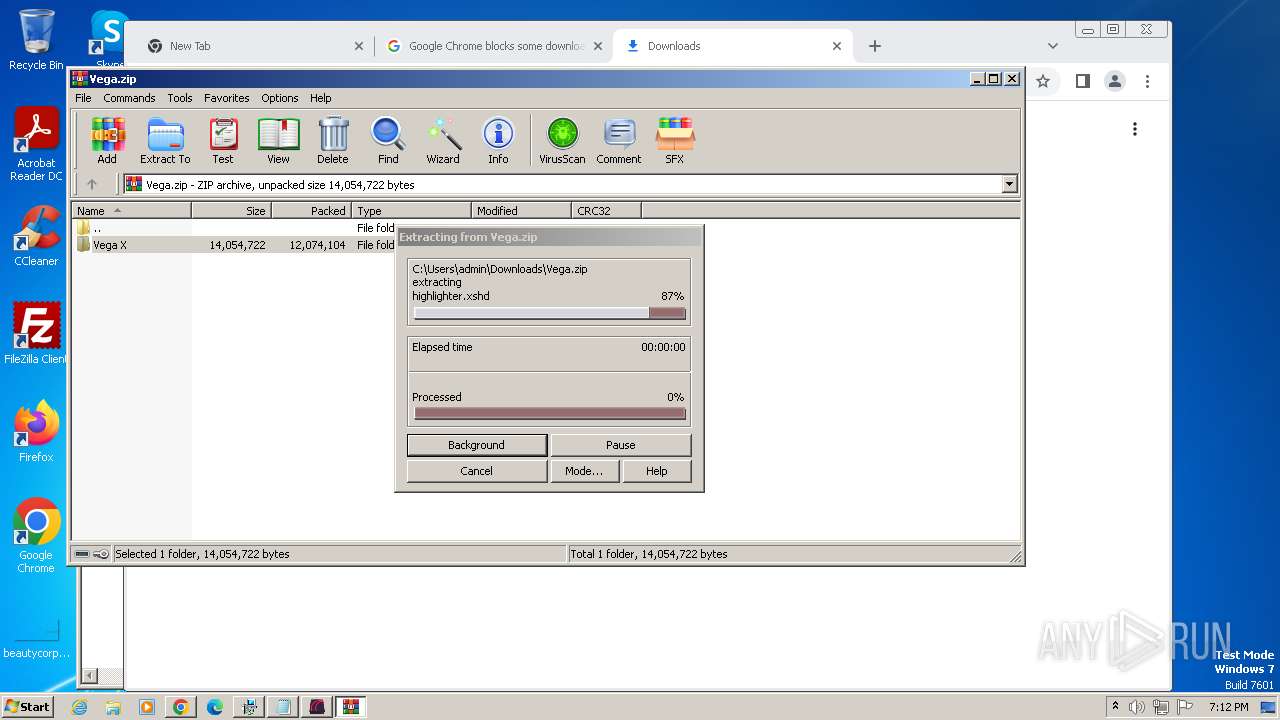Open the Commands menu

129,98
